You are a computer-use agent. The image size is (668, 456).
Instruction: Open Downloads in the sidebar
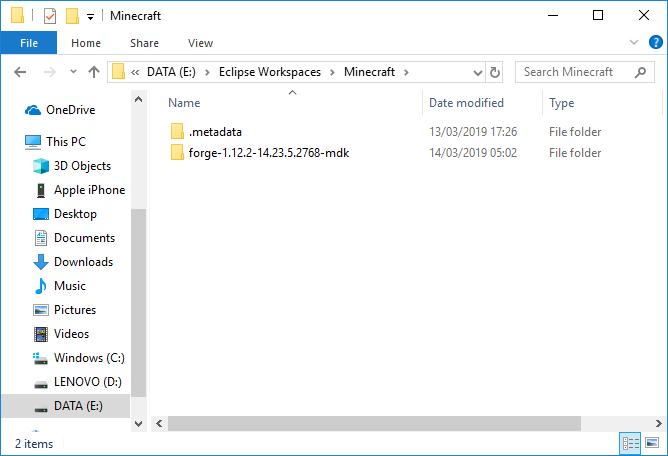point(73,262)
